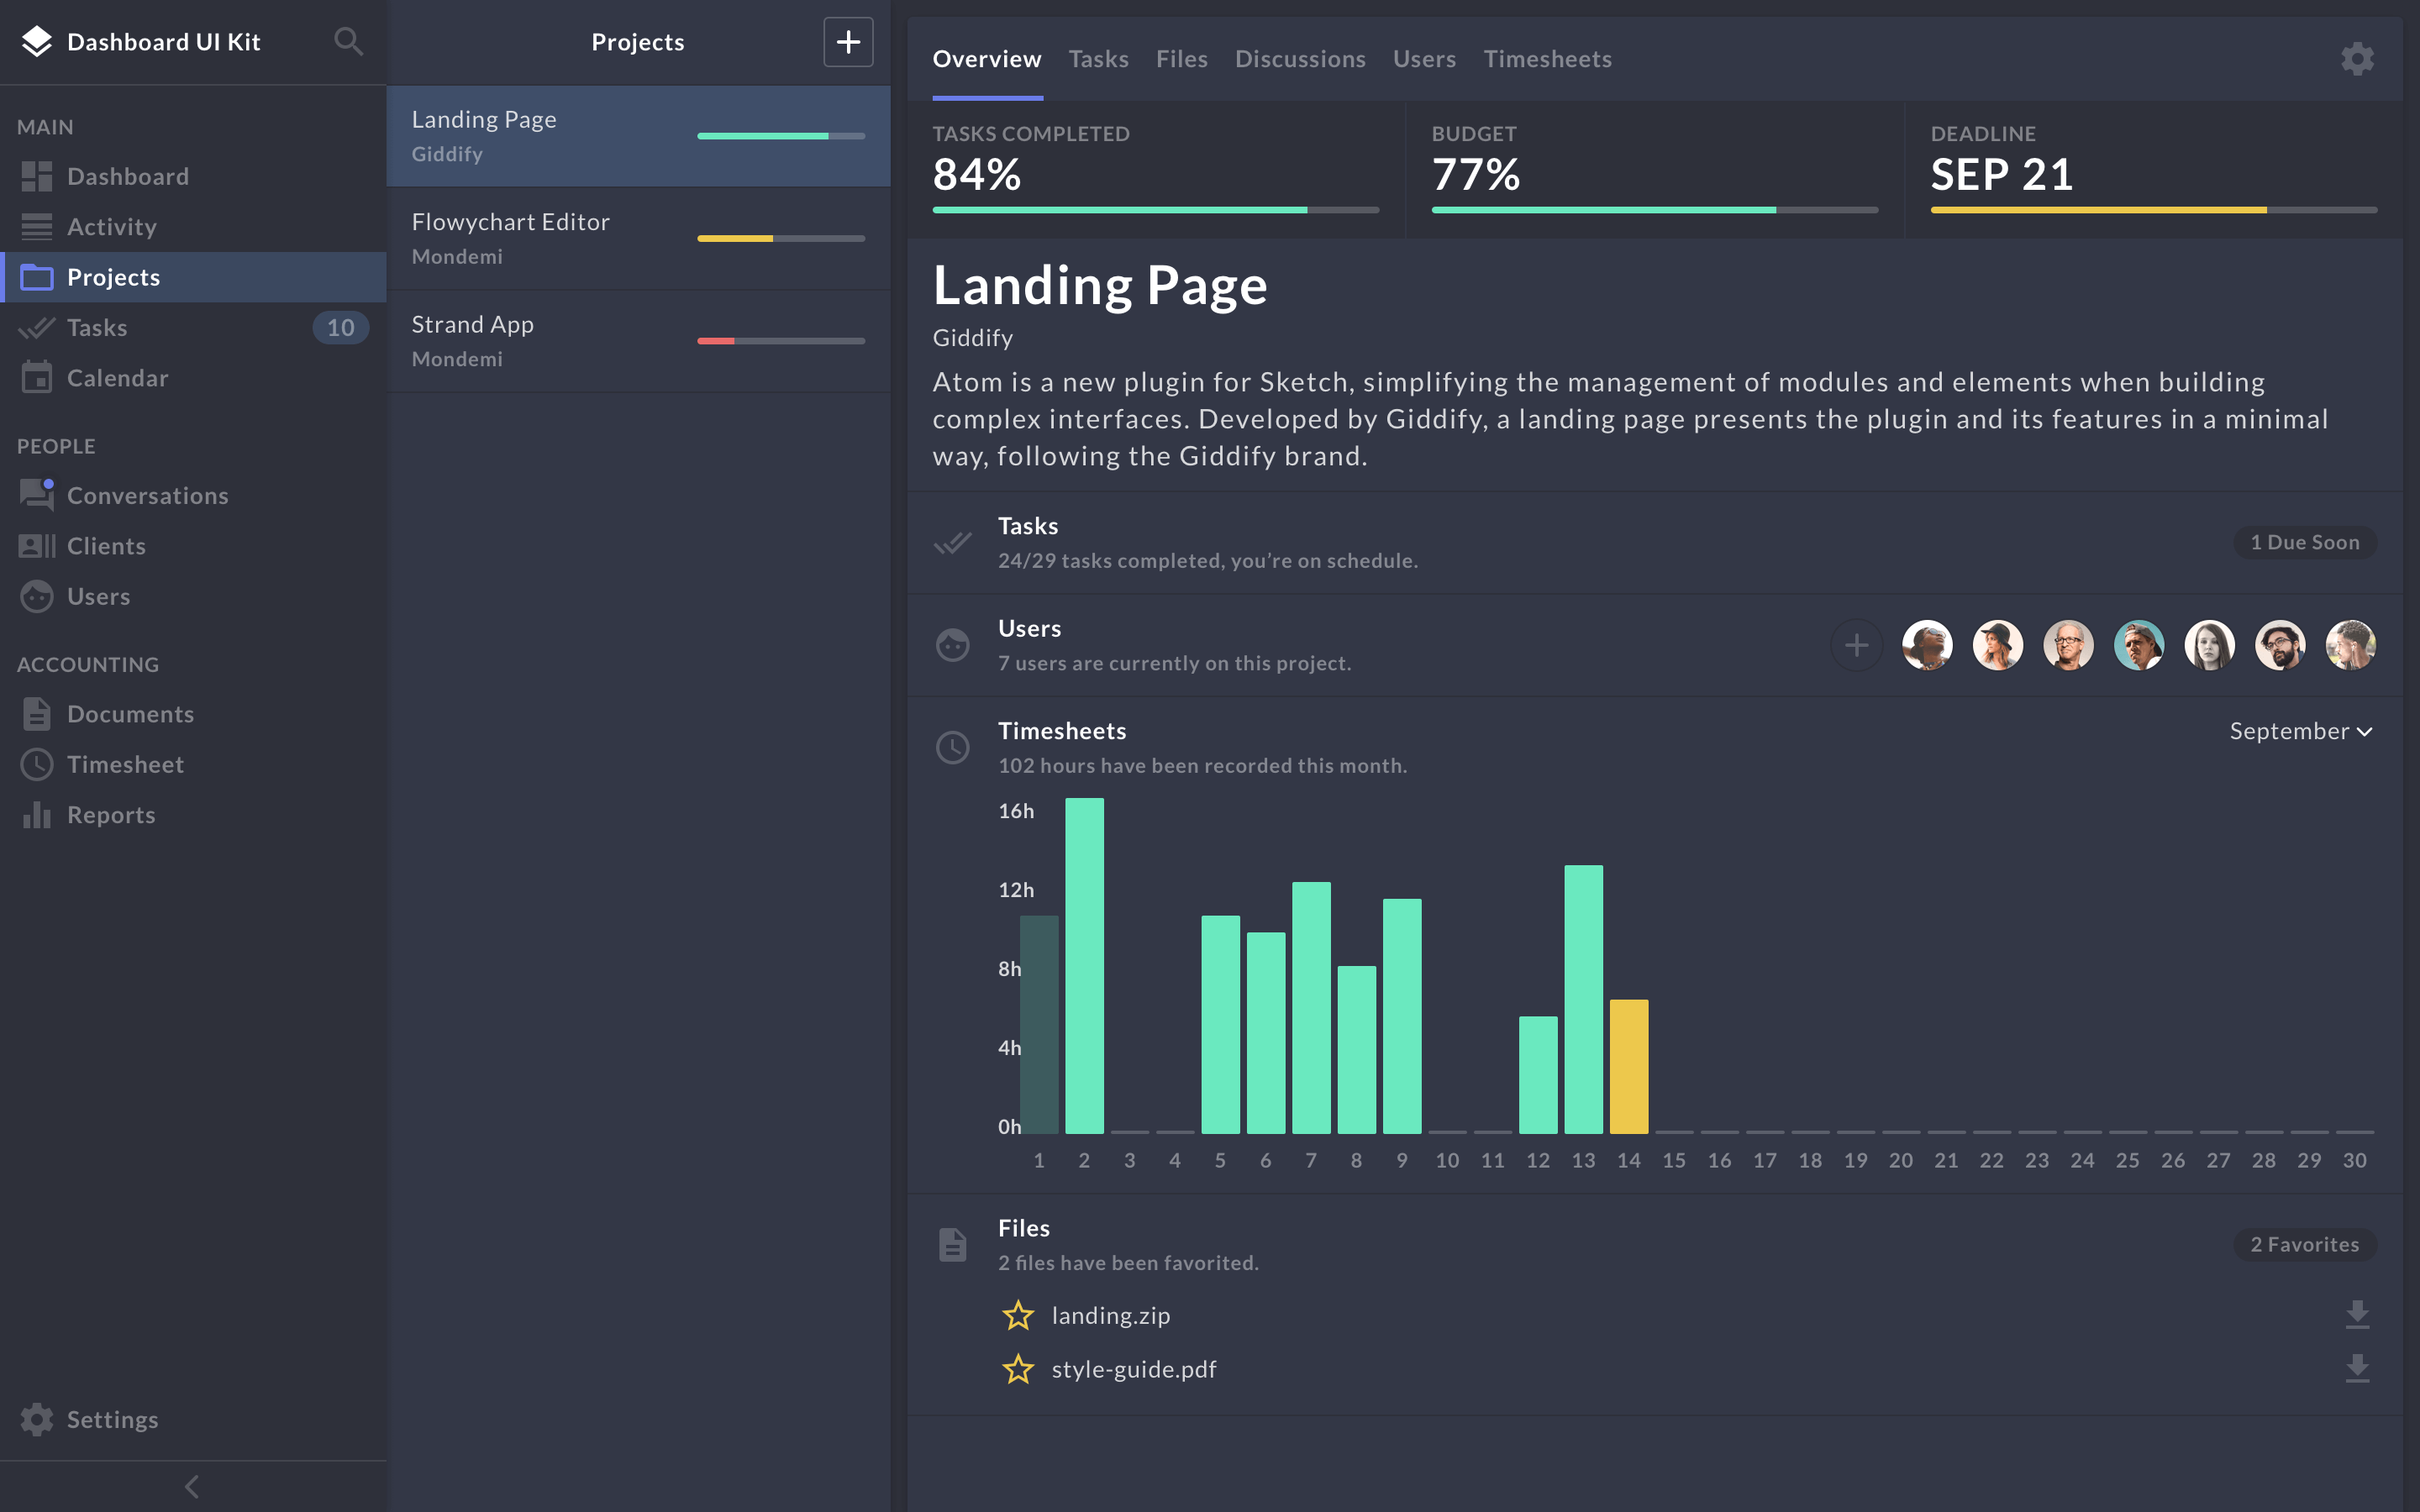Create a new project with the plus button
Viewport: 2420px width, 1512px height.
[x=847, y=41]
